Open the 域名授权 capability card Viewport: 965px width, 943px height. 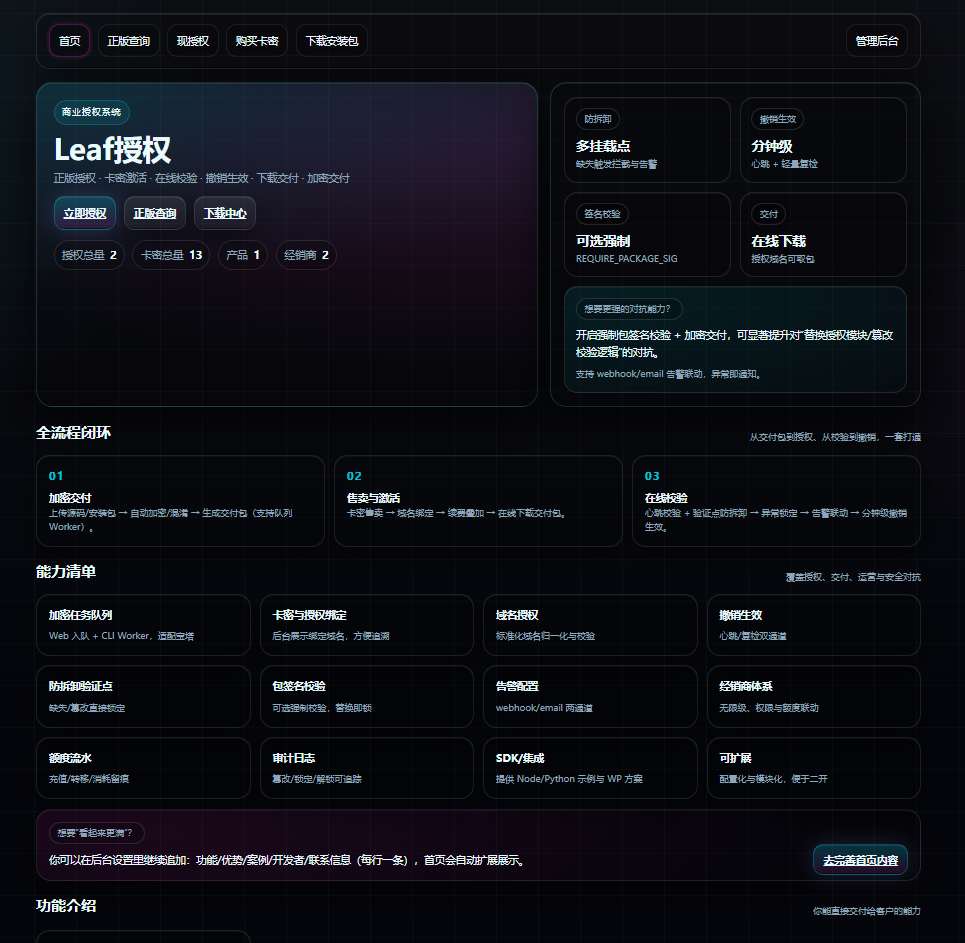tap(590, 625)
